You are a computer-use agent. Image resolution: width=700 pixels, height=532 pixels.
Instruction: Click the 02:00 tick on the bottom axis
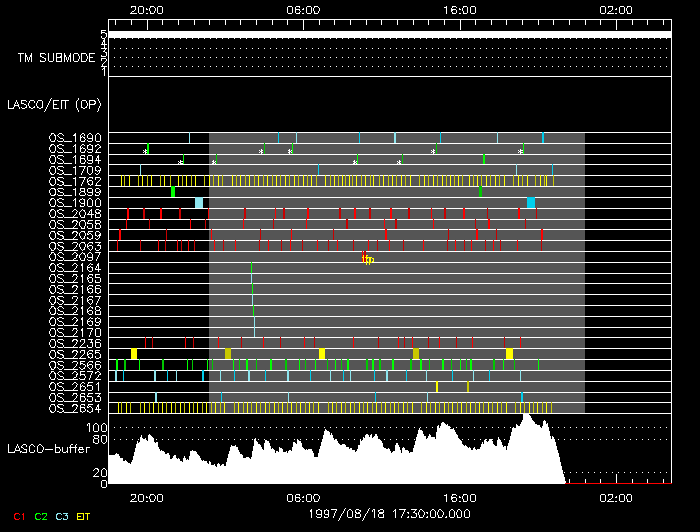(x=615, y=497)
